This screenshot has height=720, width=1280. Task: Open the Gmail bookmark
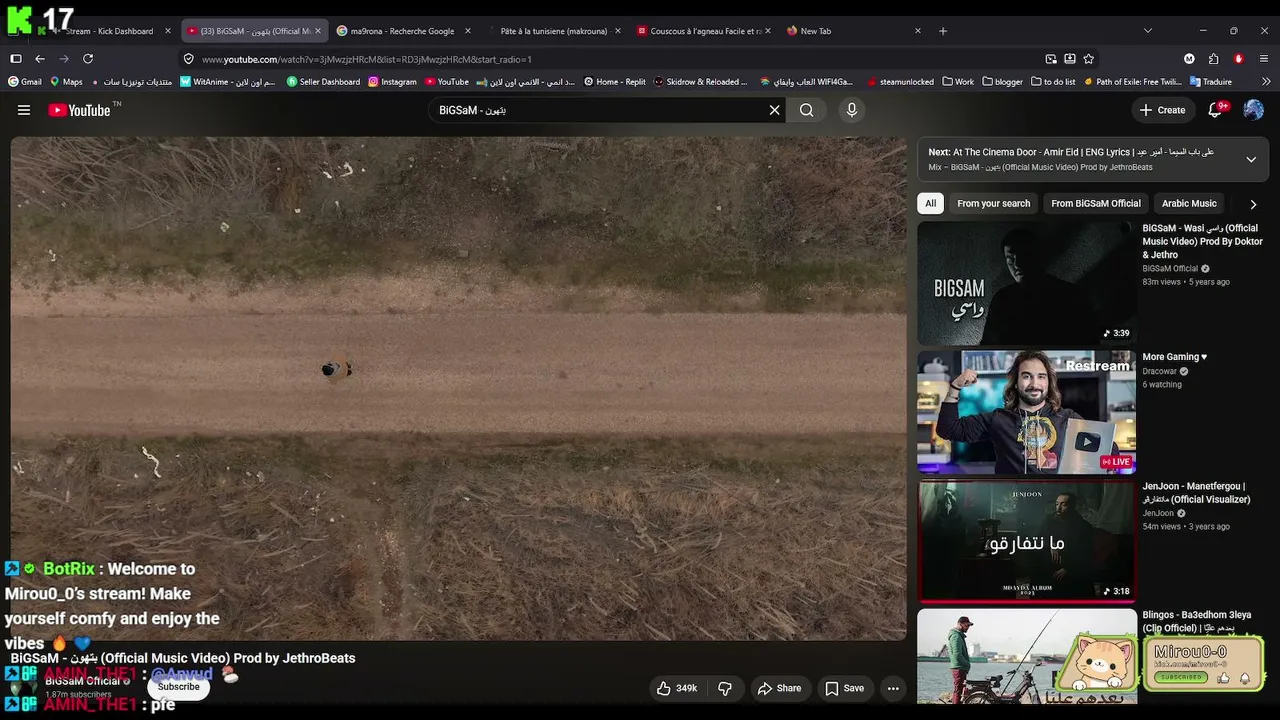pos(25,82)
